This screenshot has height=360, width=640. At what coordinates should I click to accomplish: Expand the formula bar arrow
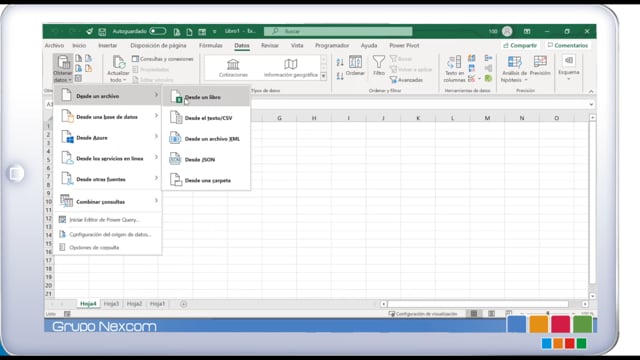click(x=591, y=104)
